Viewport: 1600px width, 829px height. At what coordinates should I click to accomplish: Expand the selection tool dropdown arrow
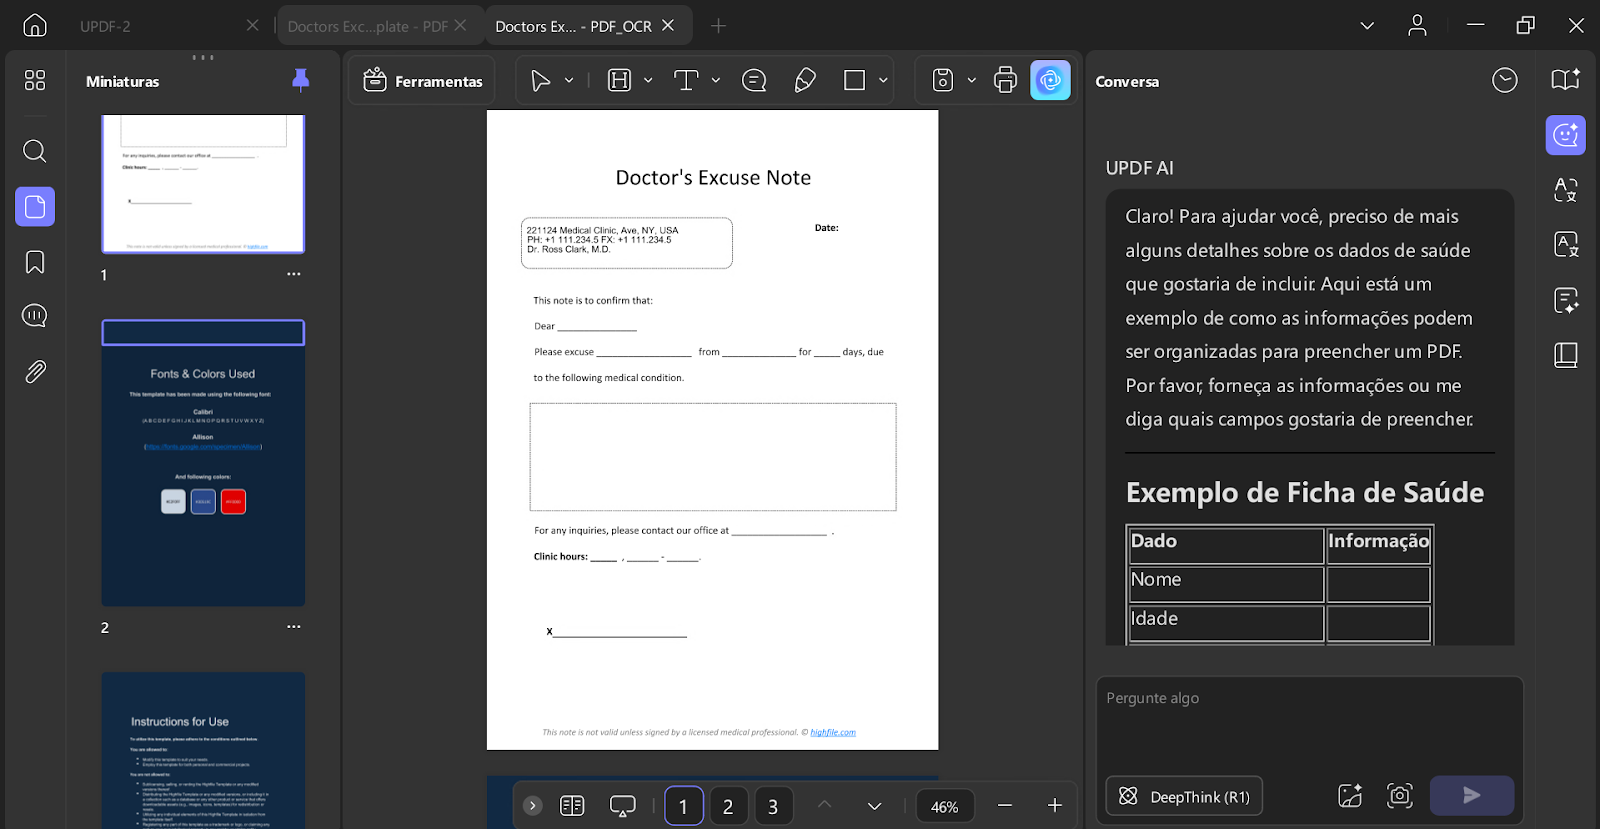tap(569, 80)
